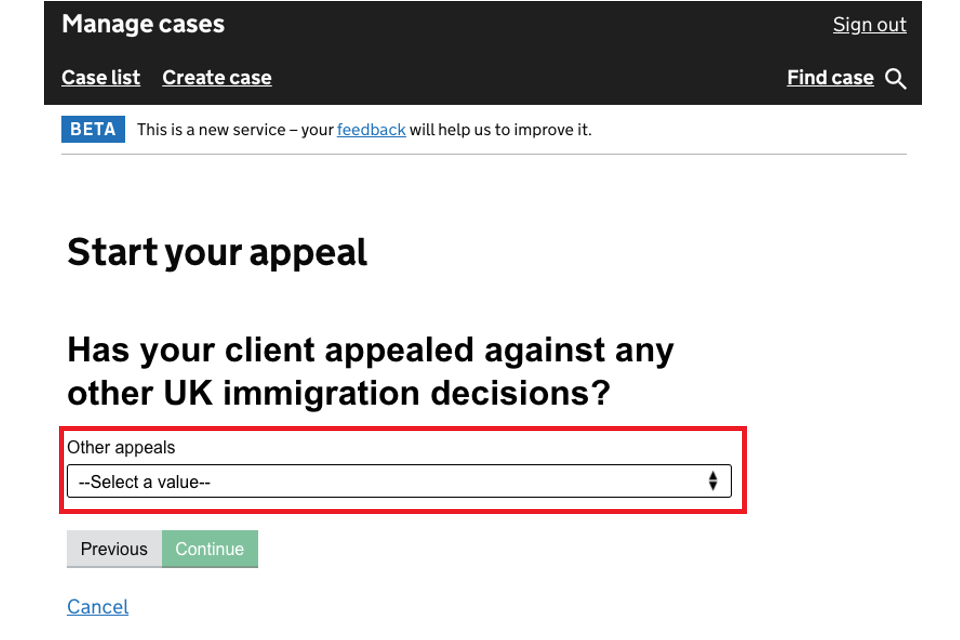Open Find case search
The image size is (960, 640).
pyautogui.click(x=830, y=78)
